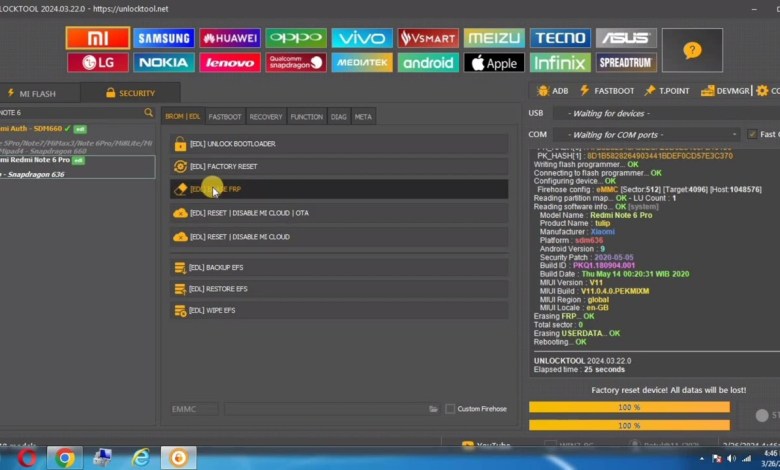Screen dimensions: 780x470
Task: Open Google Chrome from the taskbar
Action: 65,458
